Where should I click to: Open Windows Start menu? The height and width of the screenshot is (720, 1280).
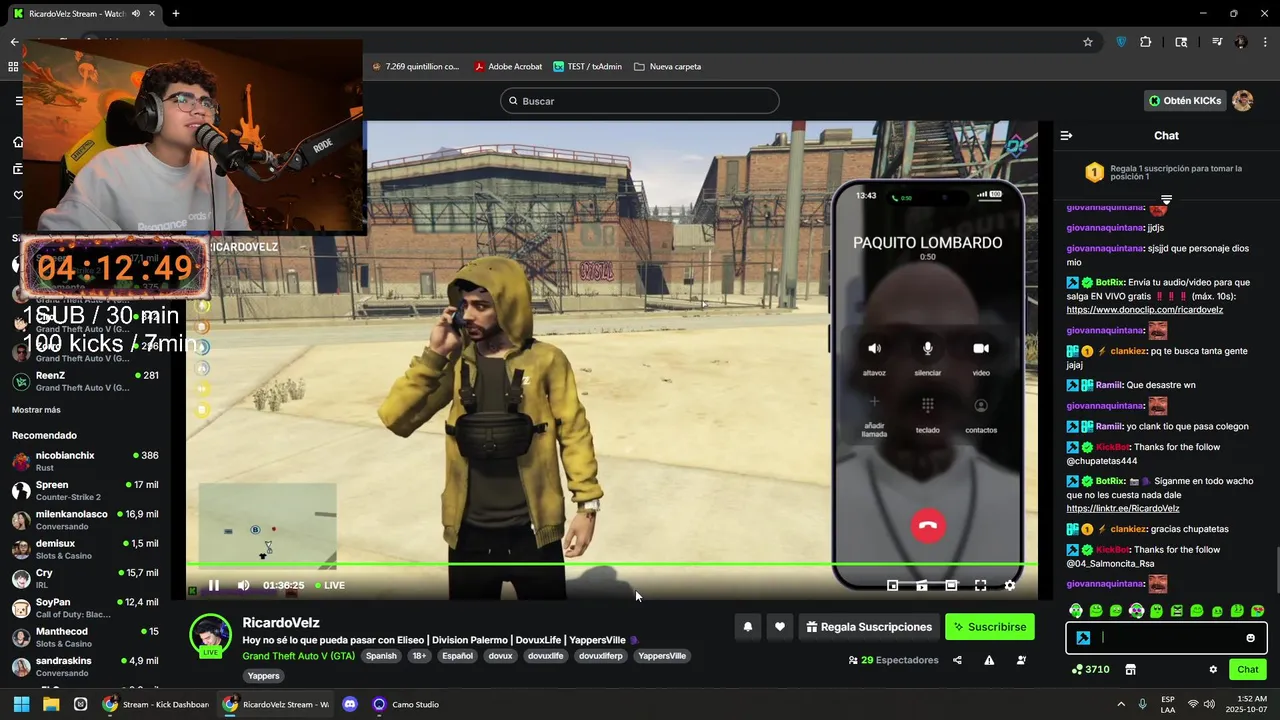[x=21, y=704]
